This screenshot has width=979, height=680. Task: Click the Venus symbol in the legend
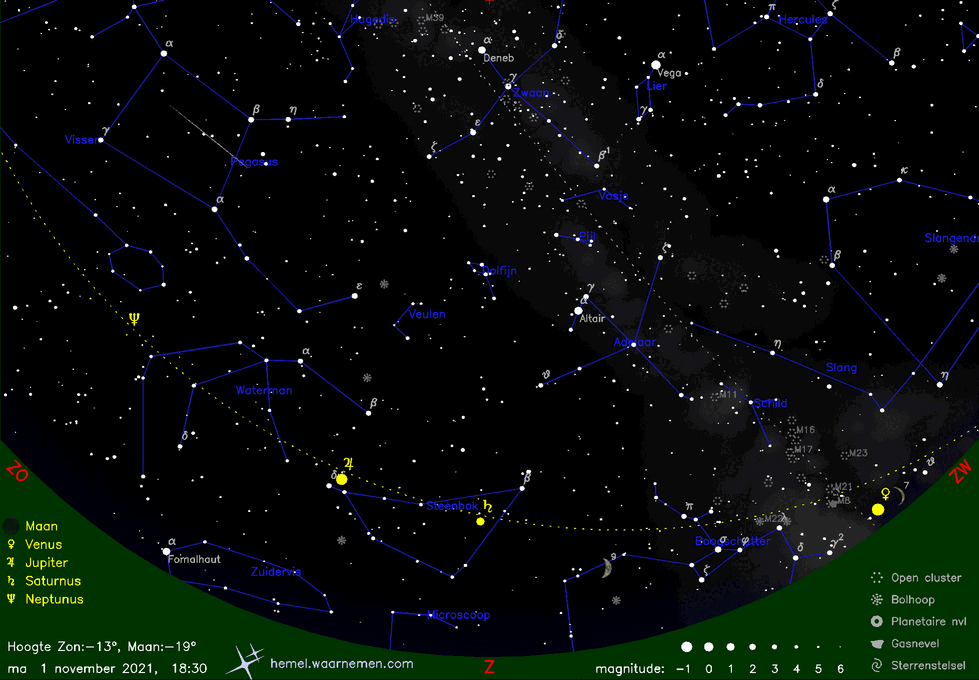[11, 545]
